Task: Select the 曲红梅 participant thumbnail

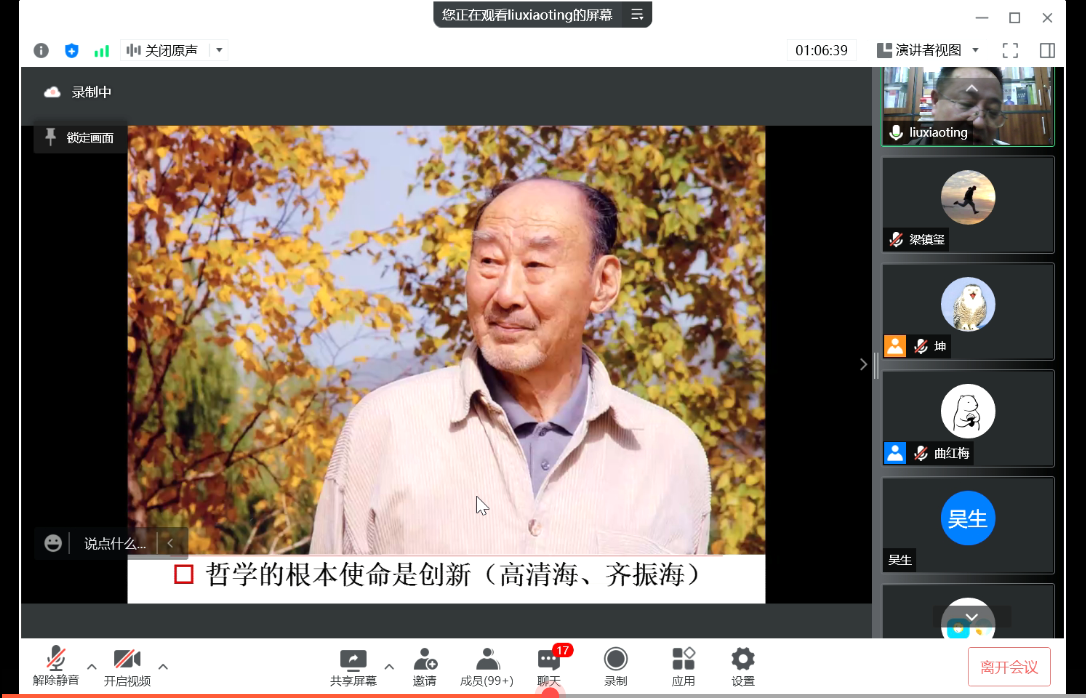Action: tap(967, 418)
